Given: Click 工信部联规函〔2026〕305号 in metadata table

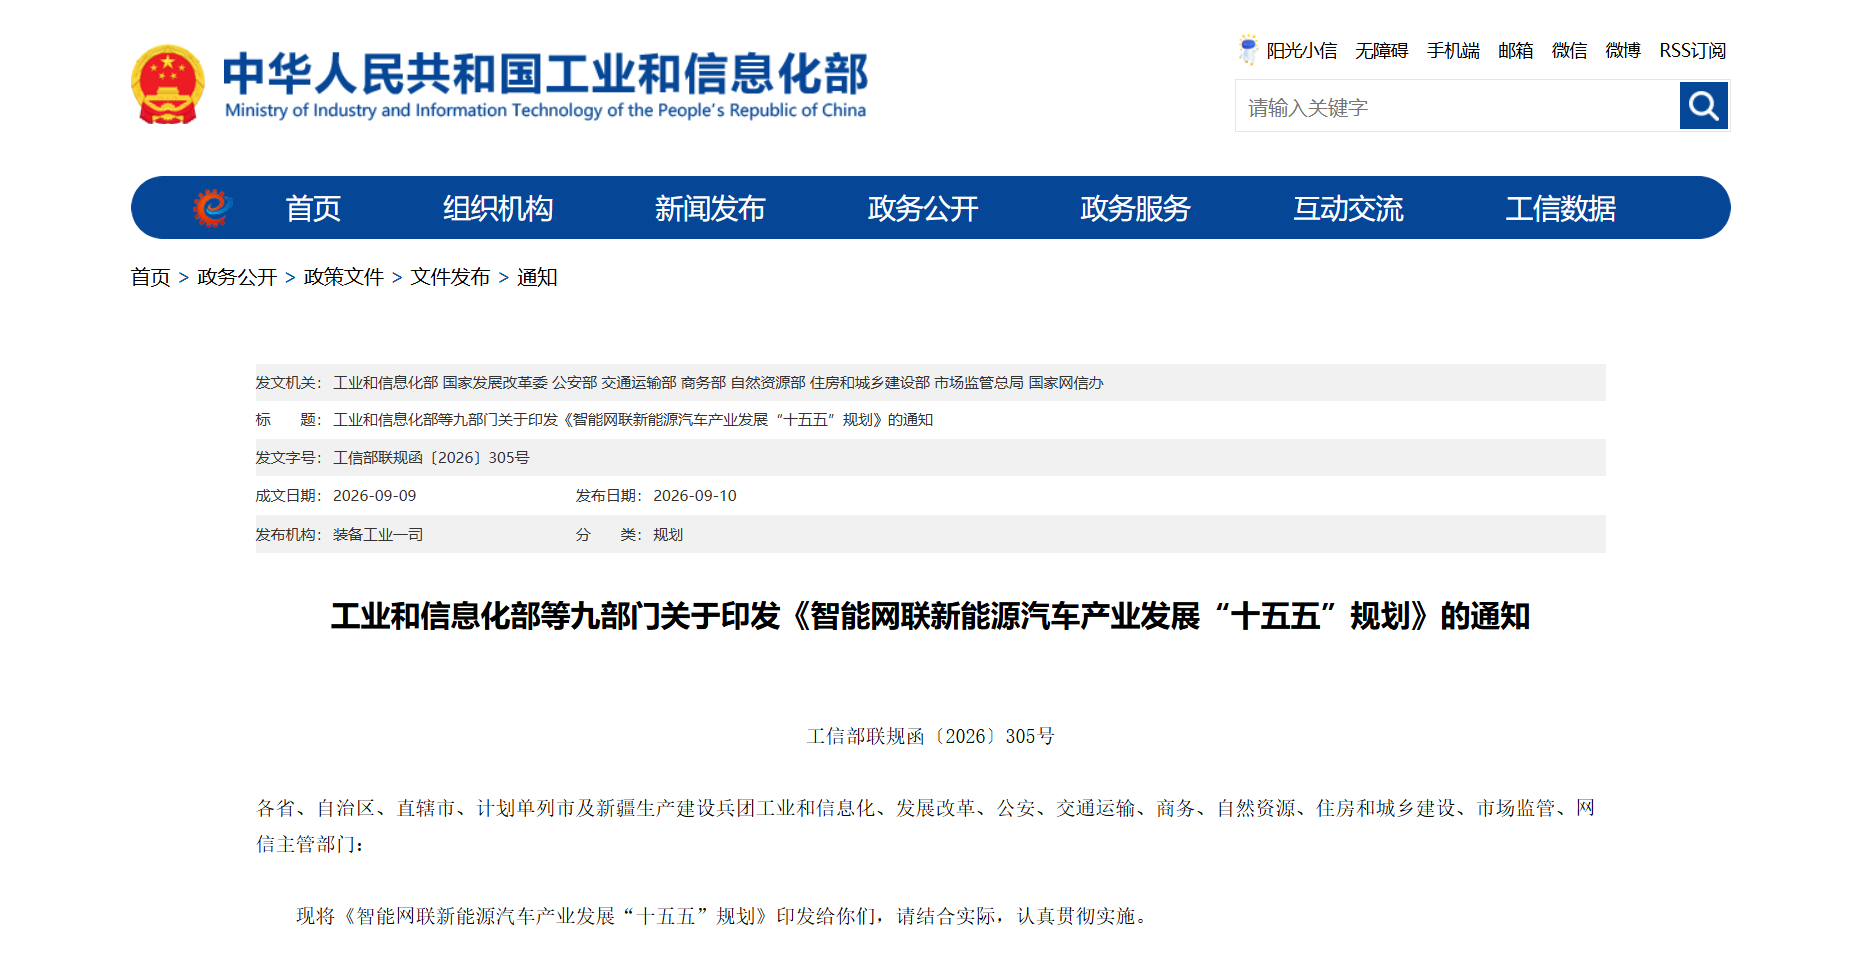Looking at the screenshot, I should click(431, 458).
